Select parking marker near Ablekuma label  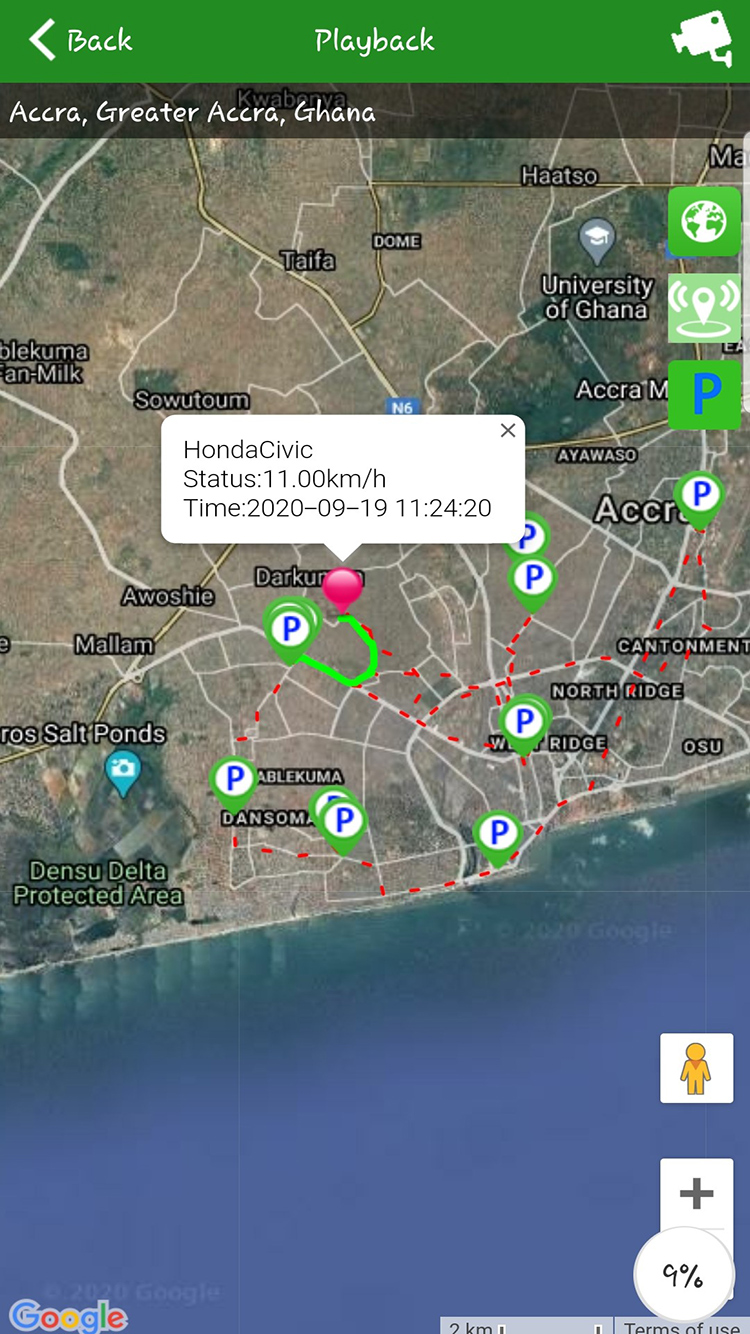(235, 780)
